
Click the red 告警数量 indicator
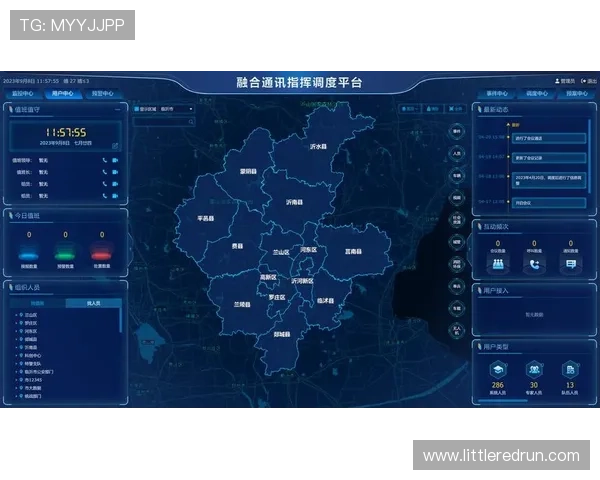coord(100,254)
